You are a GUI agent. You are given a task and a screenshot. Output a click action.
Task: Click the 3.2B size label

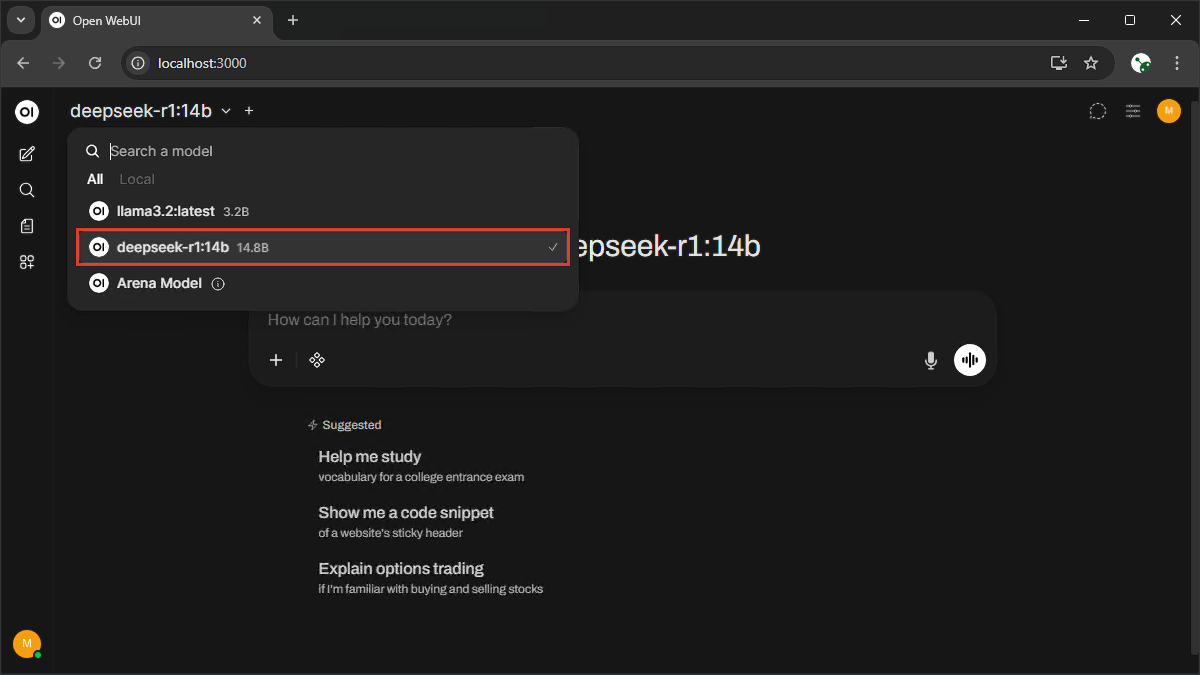click(x=235, y=212)
